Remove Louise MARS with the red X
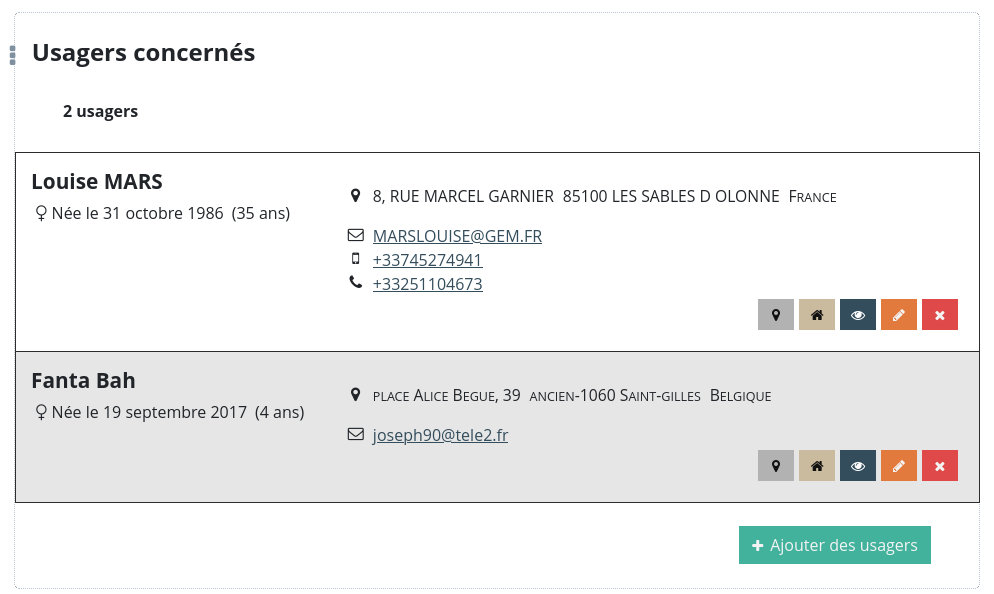Screen dimensions: 994x594 coord(940,315)
